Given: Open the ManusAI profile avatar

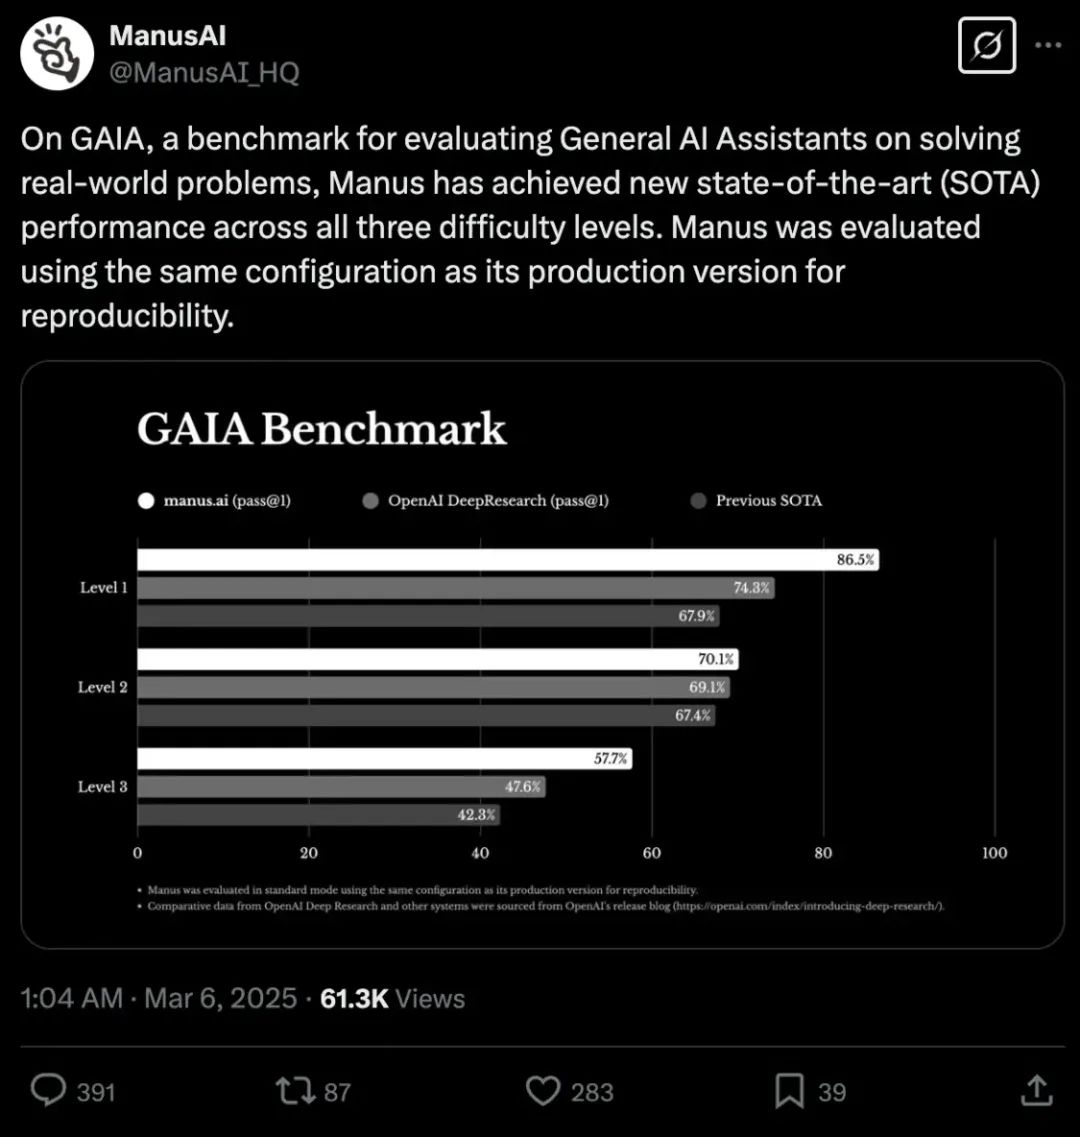Looking at the screenshot, I should [57, 54].
